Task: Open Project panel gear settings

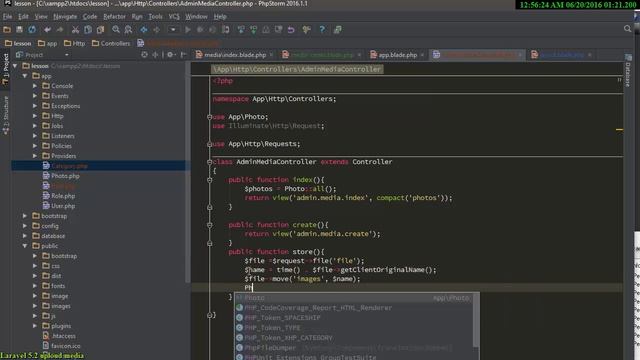Action: (170, 54)
